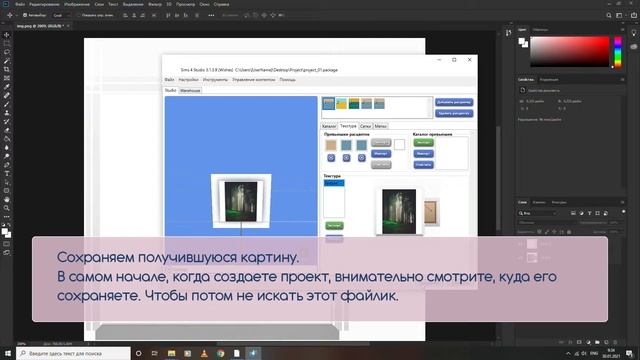Select the Frame tool
The image size is (640, 360).
click(x=7, y=78)
